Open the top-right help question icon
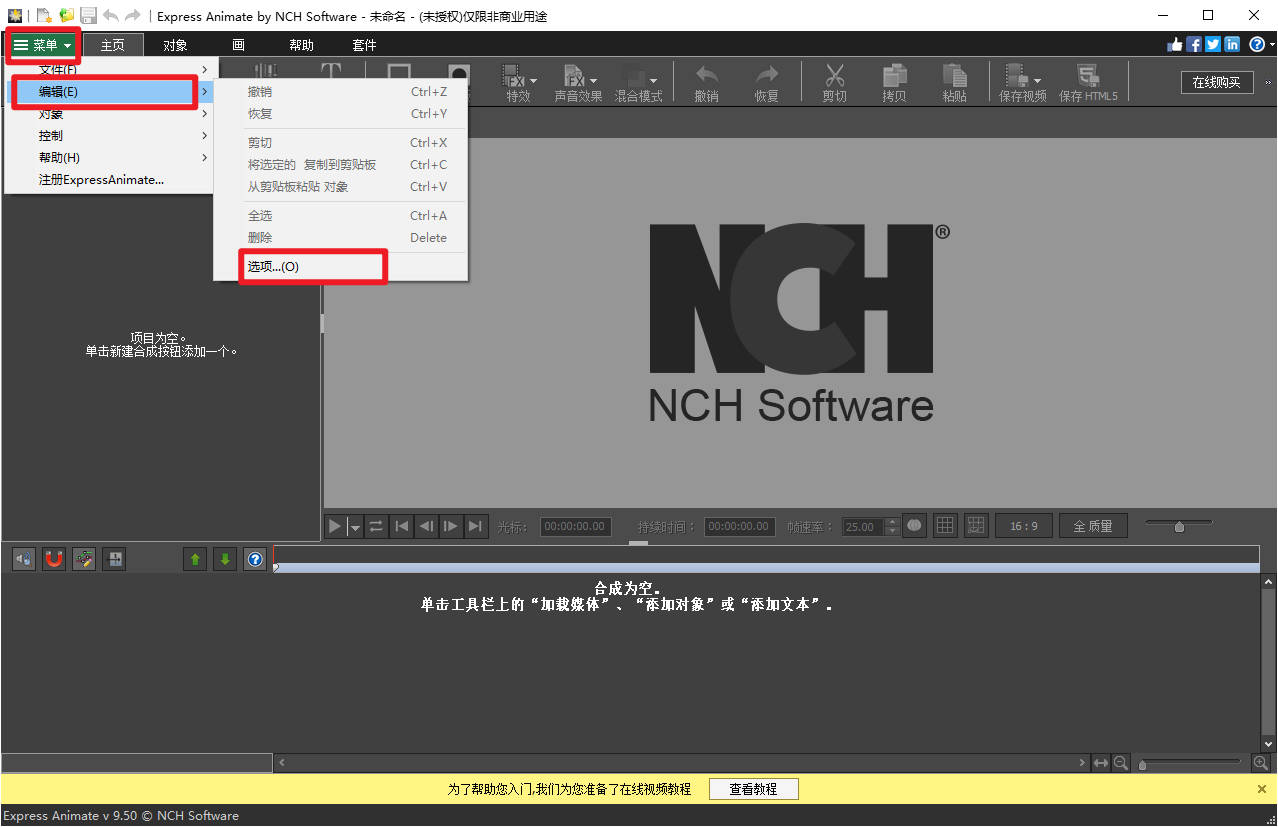 (1257, 44)
